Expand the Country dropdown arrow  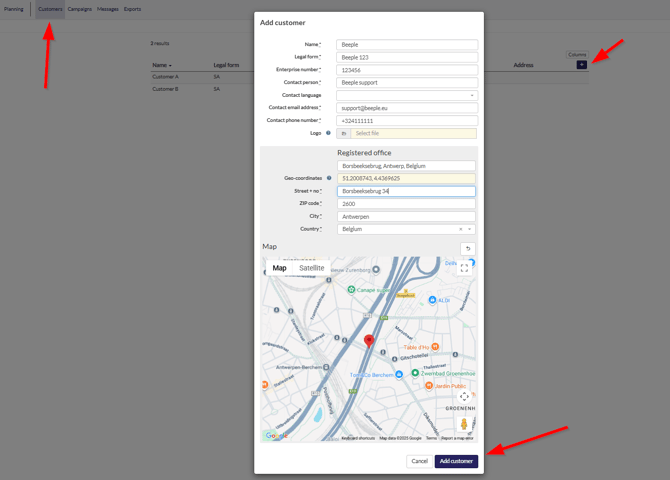coord(470,229)
